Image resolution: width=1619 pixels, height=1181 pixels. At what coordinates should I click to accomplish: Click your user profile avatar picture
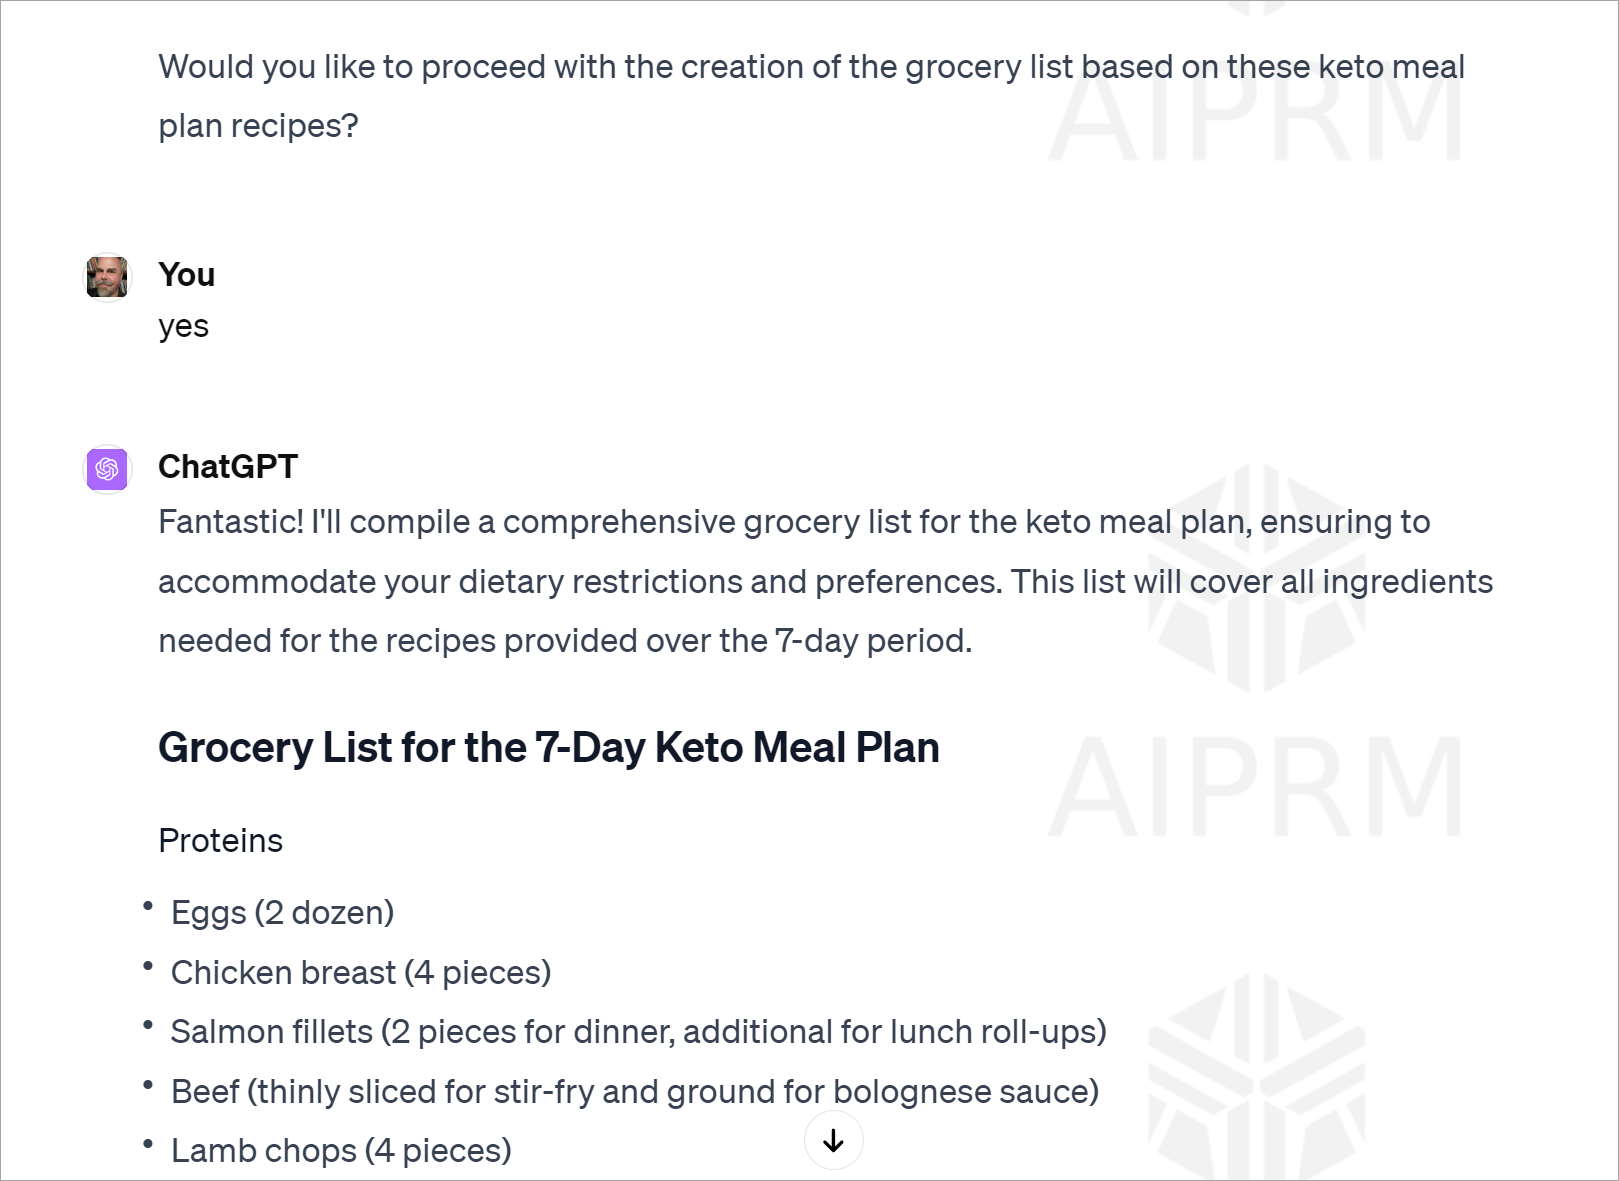click(106, 277)
